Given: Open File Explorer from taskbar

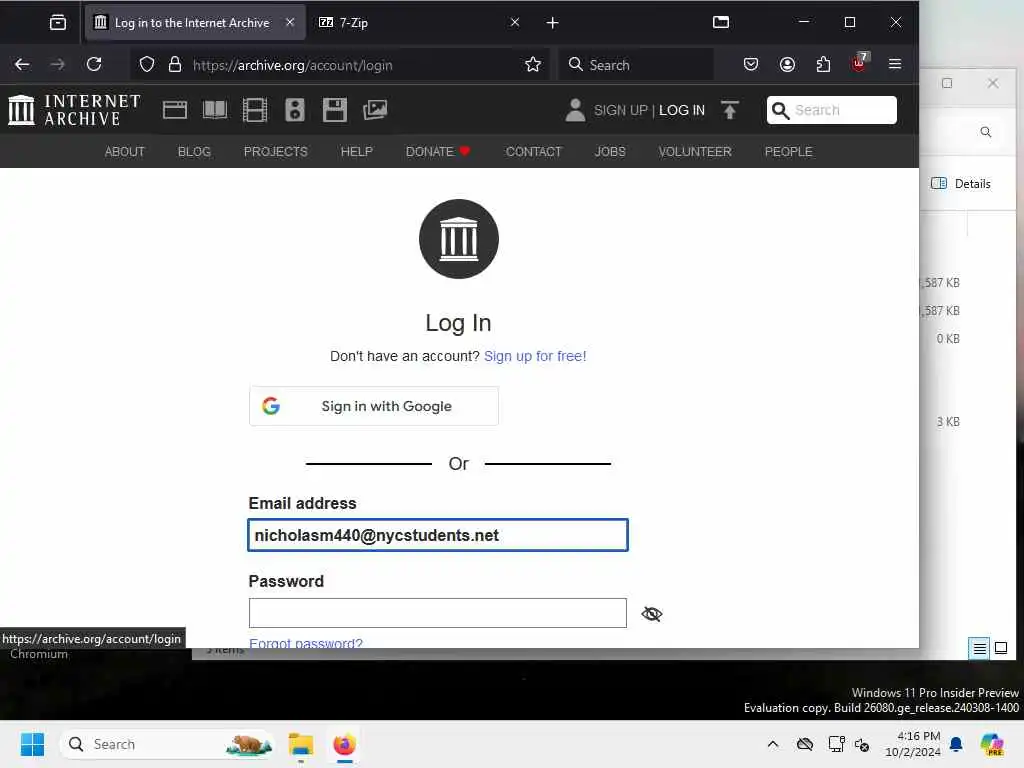Looking at the screenshot, I should (x=301, y=744).
